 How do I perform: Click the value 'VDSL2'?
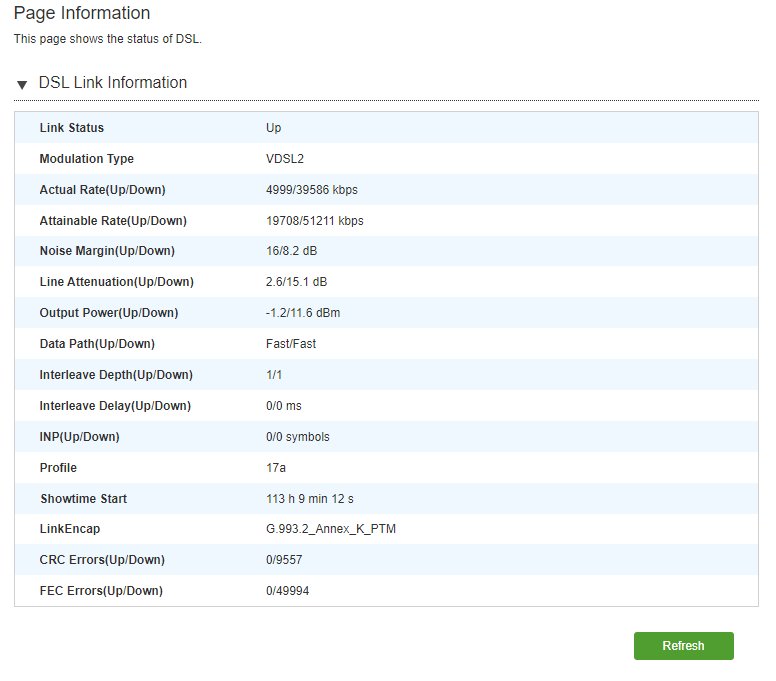[x=285, y=159]
